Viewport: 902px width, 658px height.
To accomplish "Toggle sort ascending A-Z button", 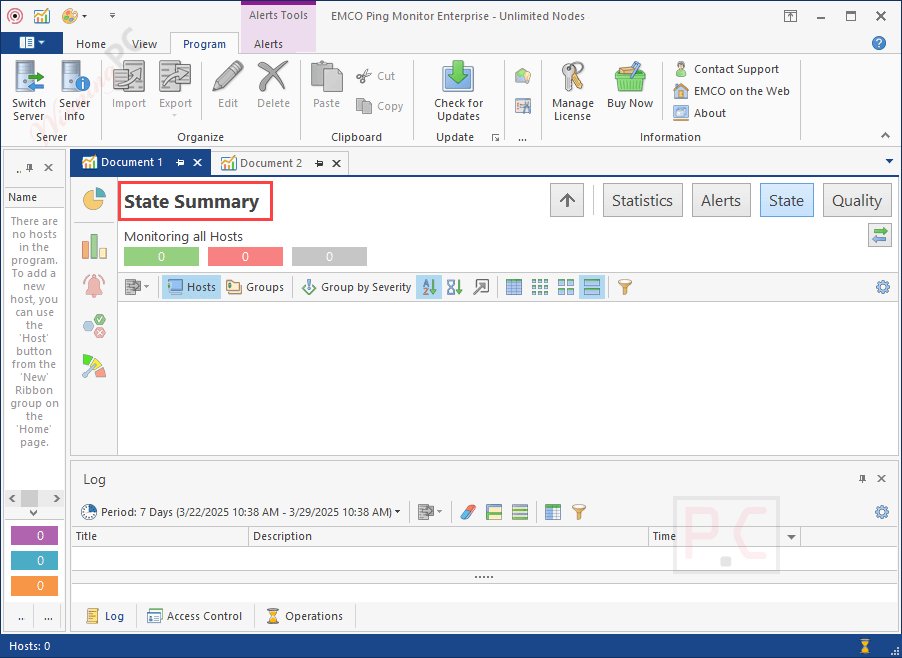I will pyautogui.click(x=429, y=286).
